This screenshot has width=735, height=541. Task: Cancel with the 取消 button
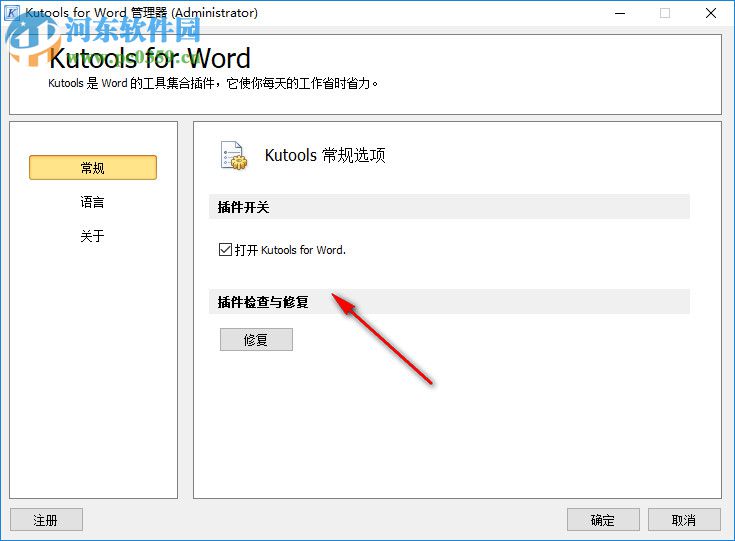coord(684,520)
